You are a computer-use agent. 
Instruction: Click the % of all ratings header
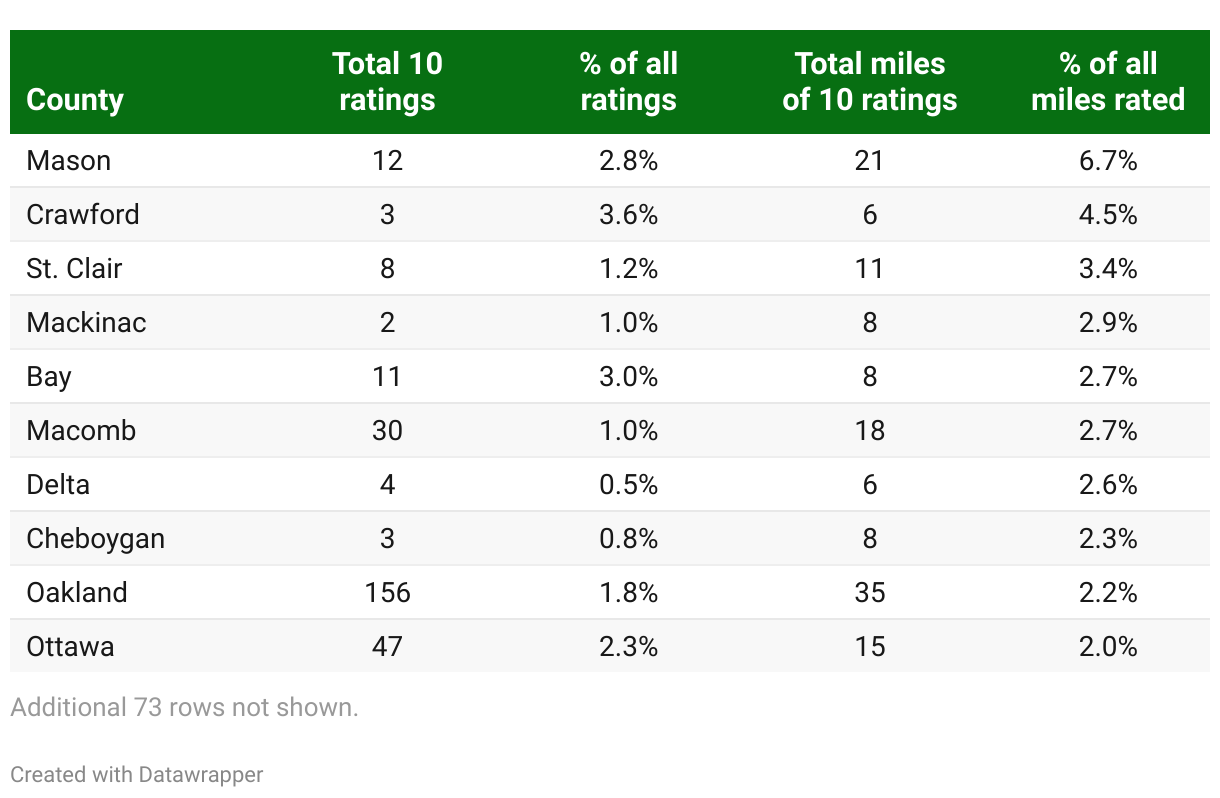click(628, 82)
